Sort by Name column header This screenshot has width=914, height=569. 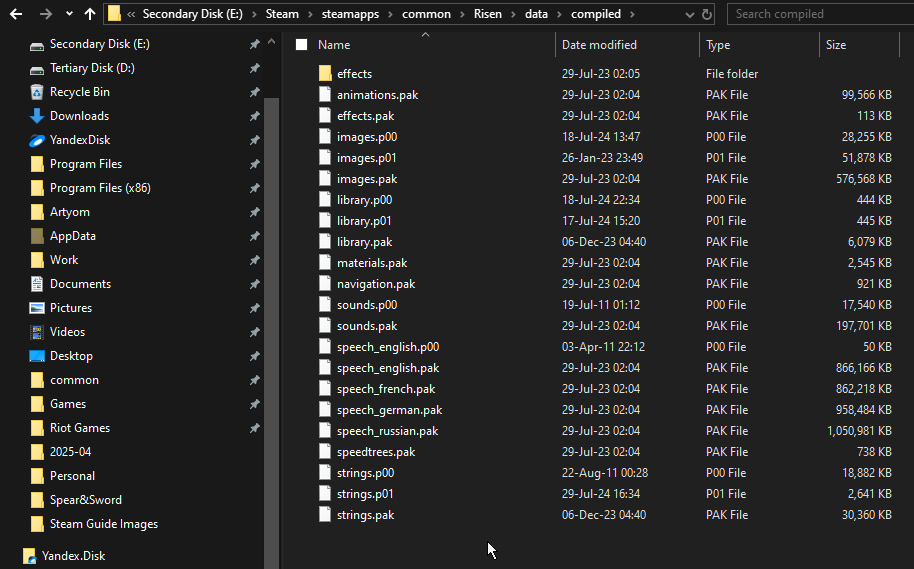pos(334,45)
